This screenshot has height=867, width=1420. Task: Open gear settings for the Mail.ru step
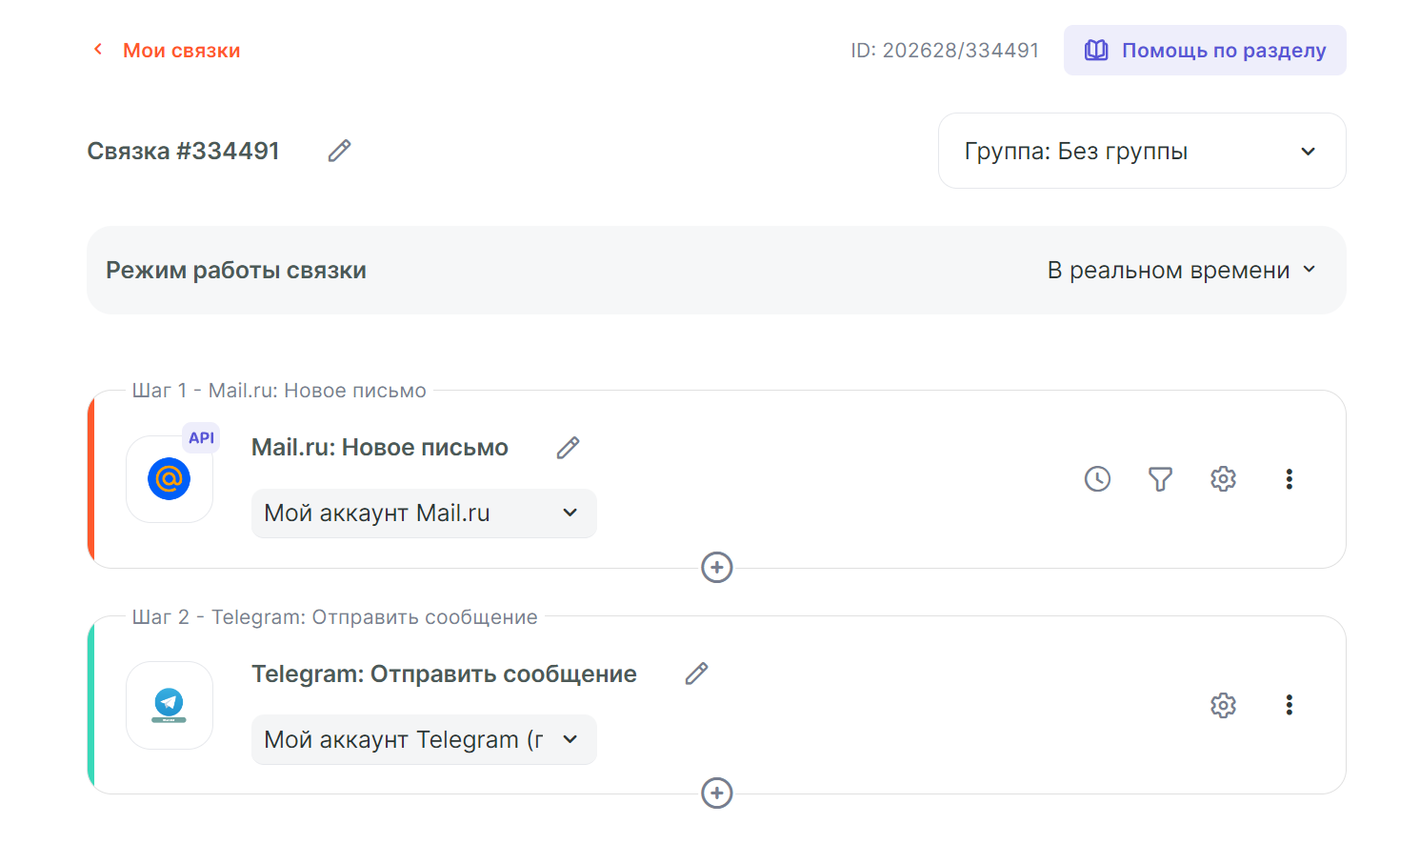[1223, 479]
